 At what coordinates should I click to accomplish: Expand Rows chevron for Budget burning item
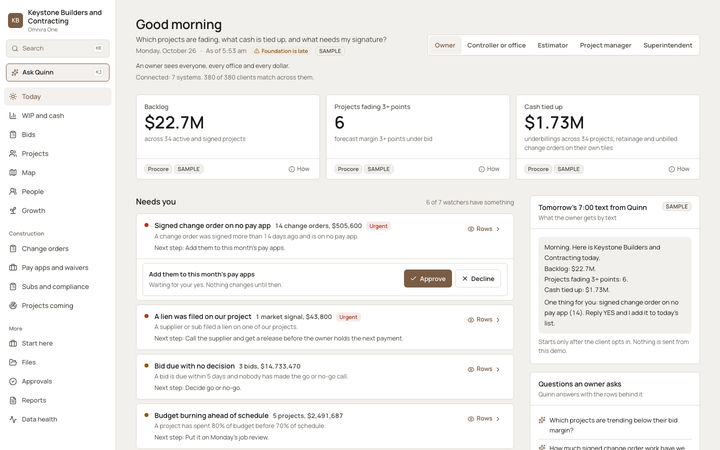(x=498, y=419)
